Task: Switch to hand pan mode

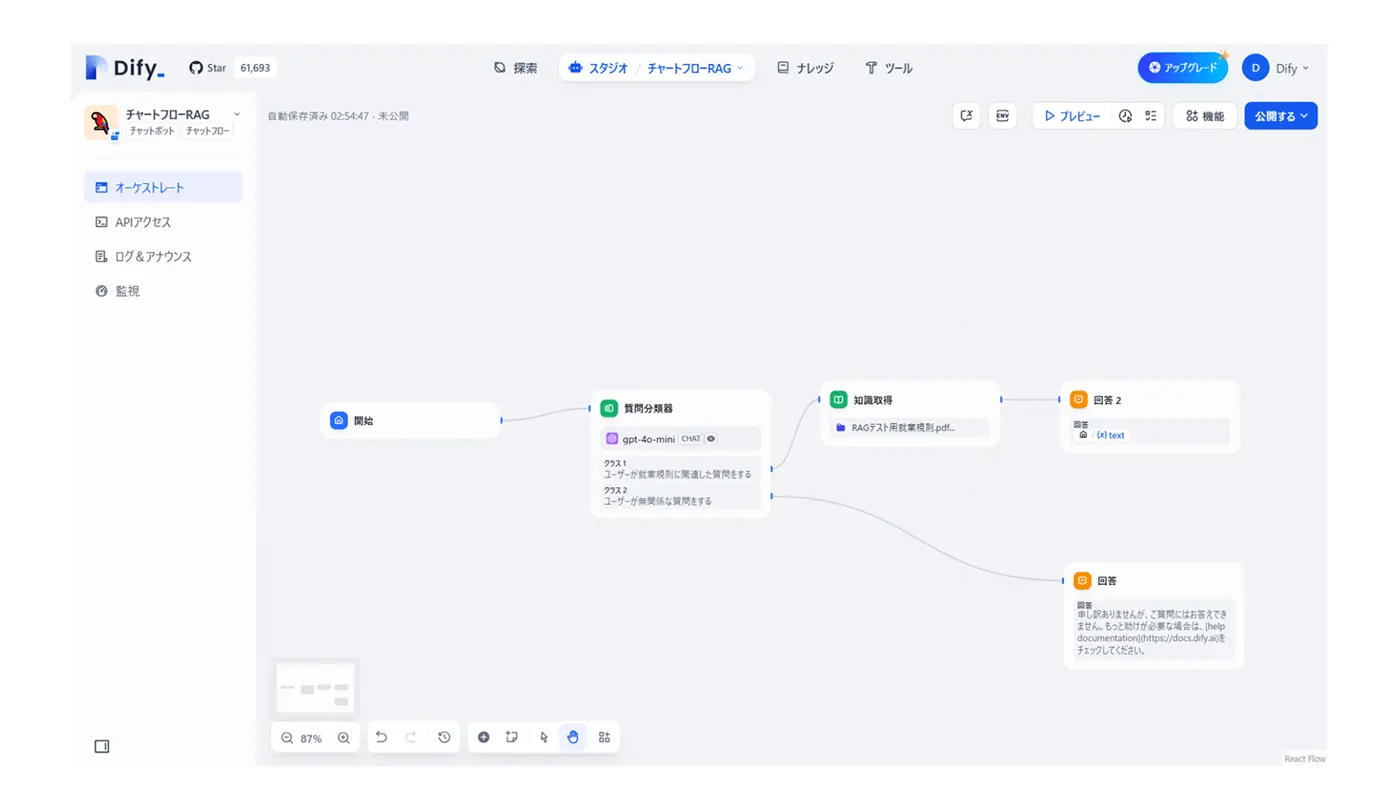Action: pos(573,738)
